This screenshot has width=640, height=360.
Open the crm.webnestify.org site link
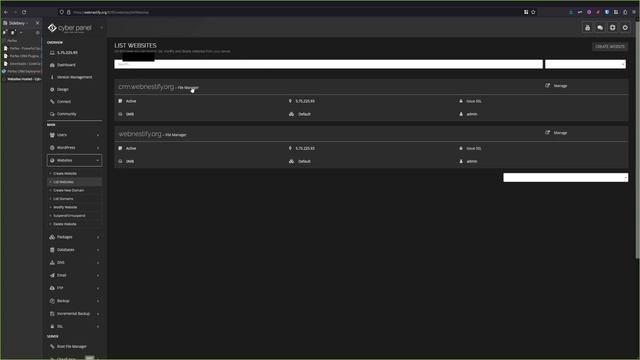[x=146, y=87]
